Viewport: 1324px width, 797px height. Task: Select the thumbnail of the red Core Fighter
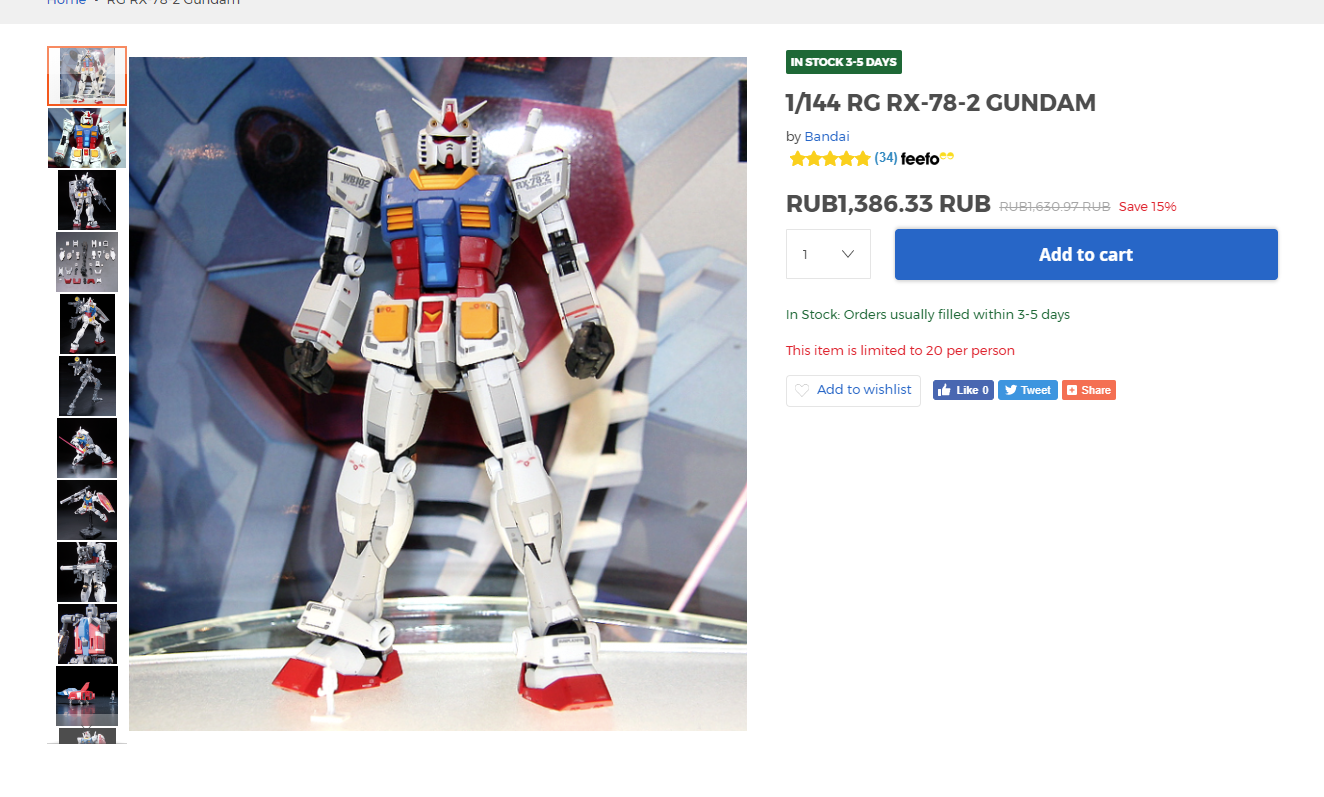[87, 696]
